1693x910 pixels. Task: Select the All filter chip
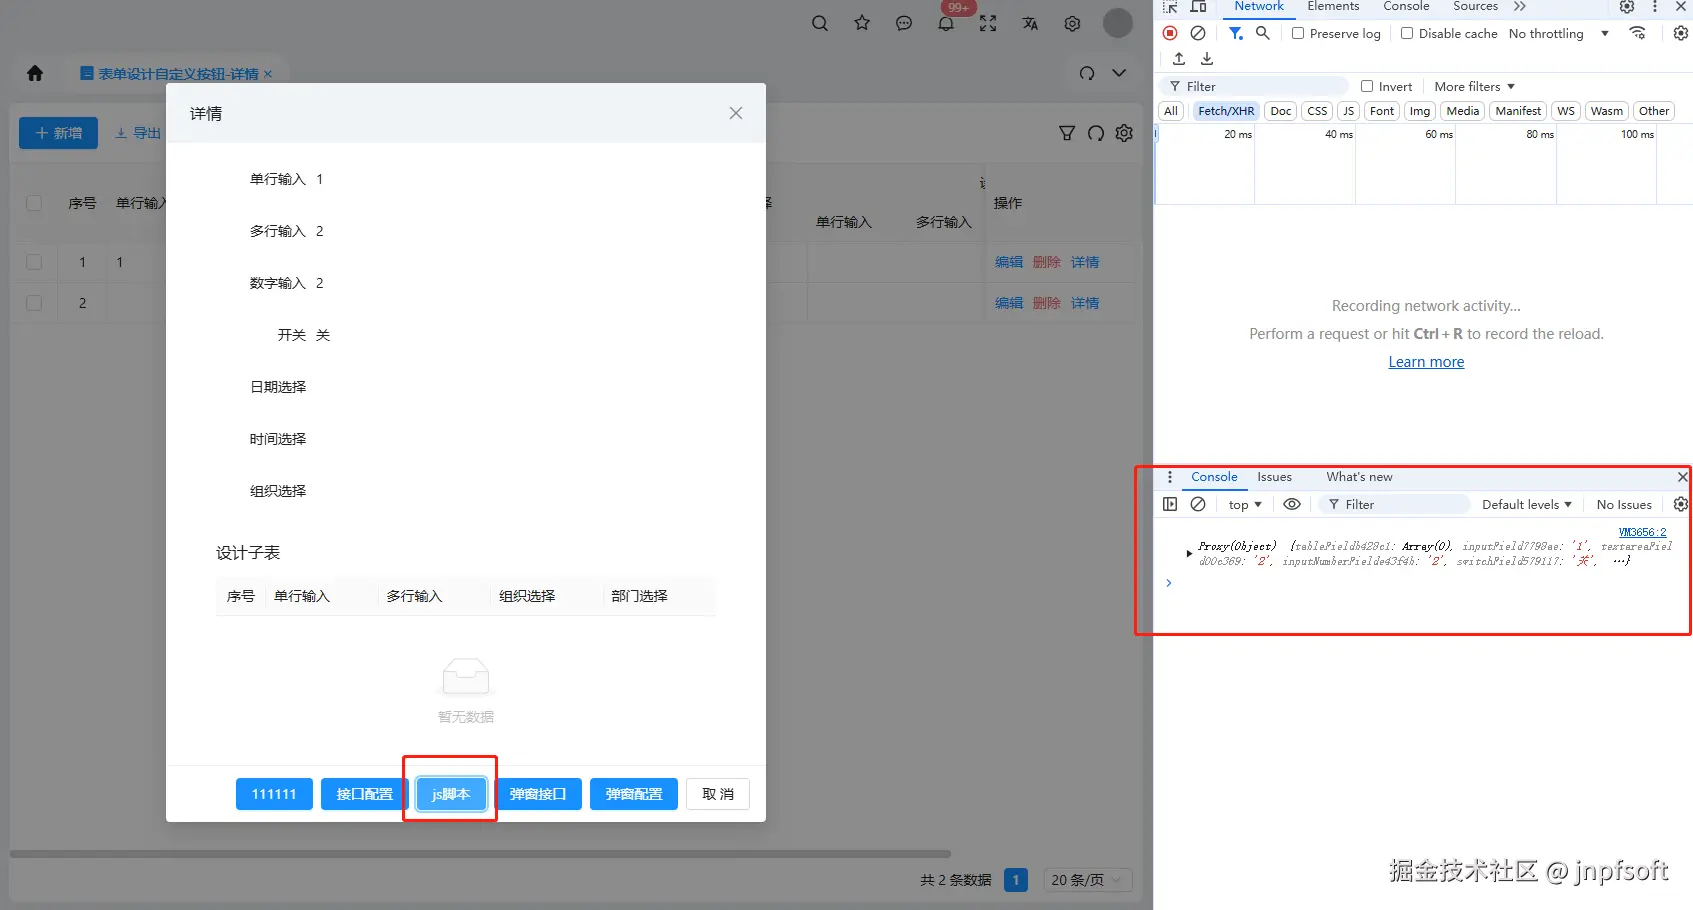pyautogui.click(x=1171, y=111)
